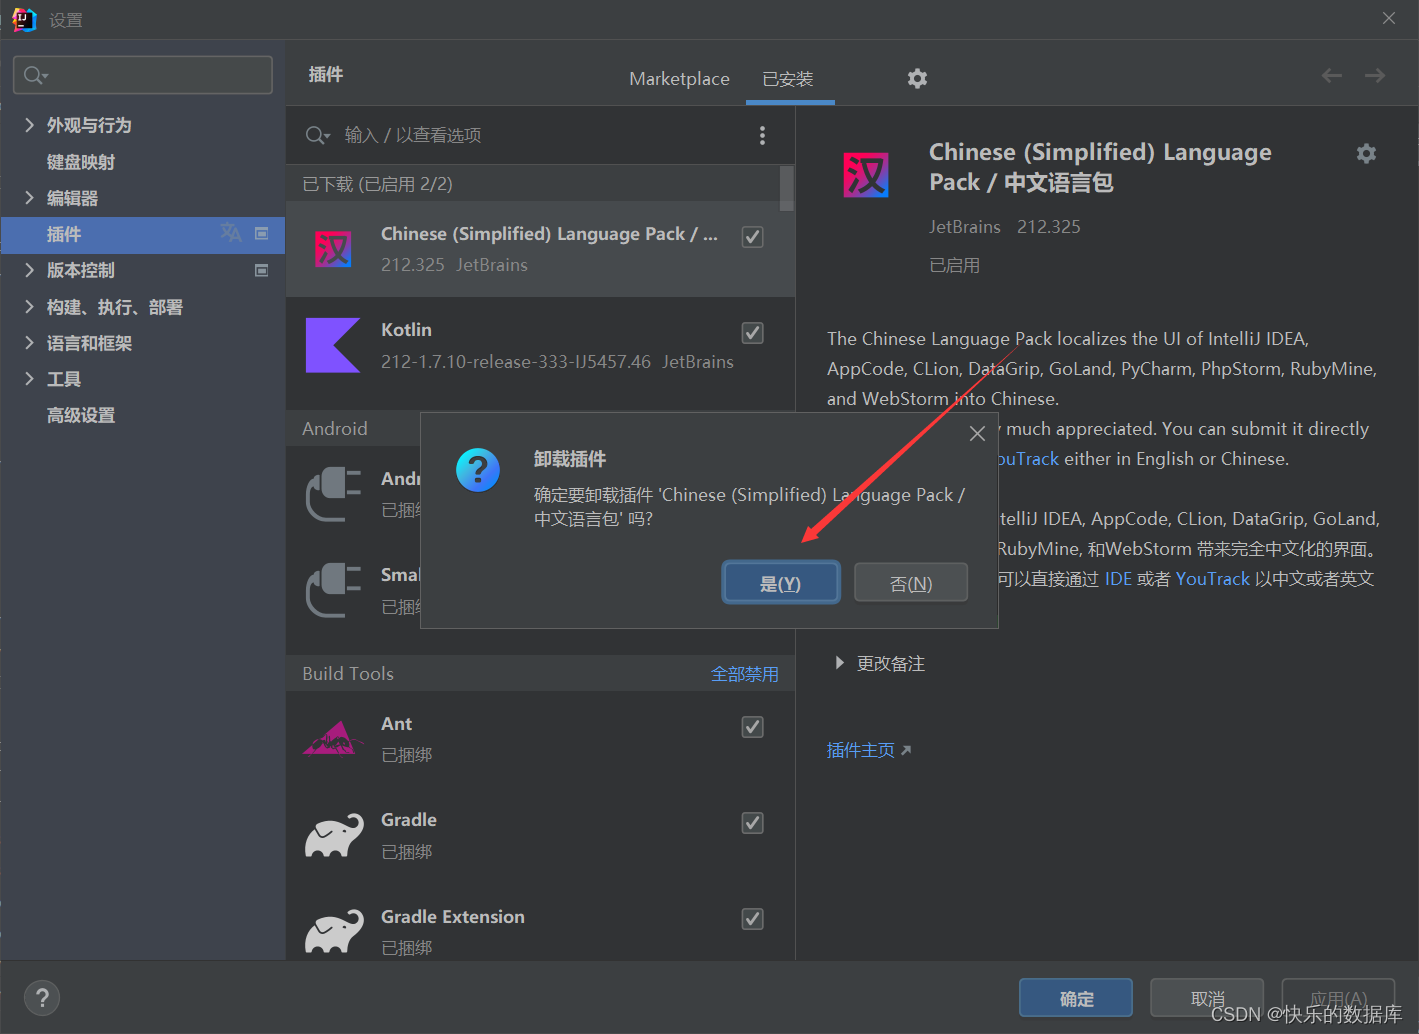Image resolution: width=1419 pixels, height=1034 pixels.
Task: Click the 取消 button
Action: coord(1207,998)
